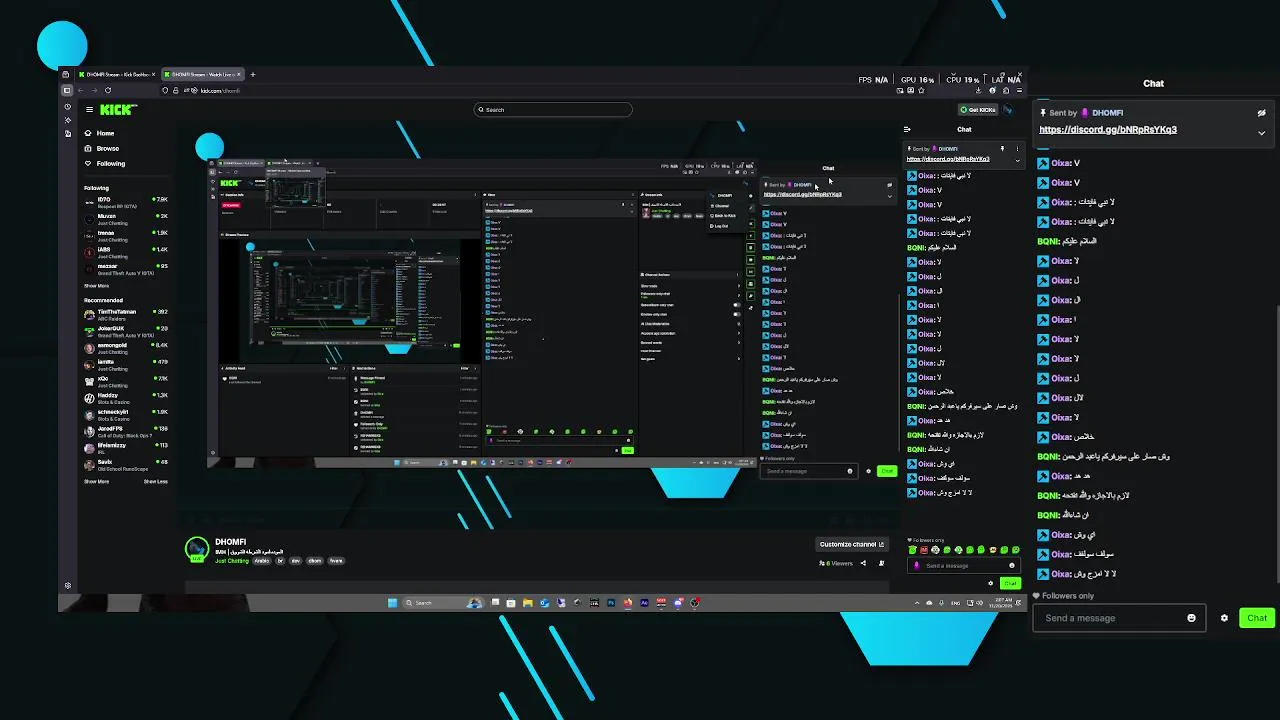Open the browser application menu icon
This screenshot has width=1280, height=720.
(x=1019, y=91)
